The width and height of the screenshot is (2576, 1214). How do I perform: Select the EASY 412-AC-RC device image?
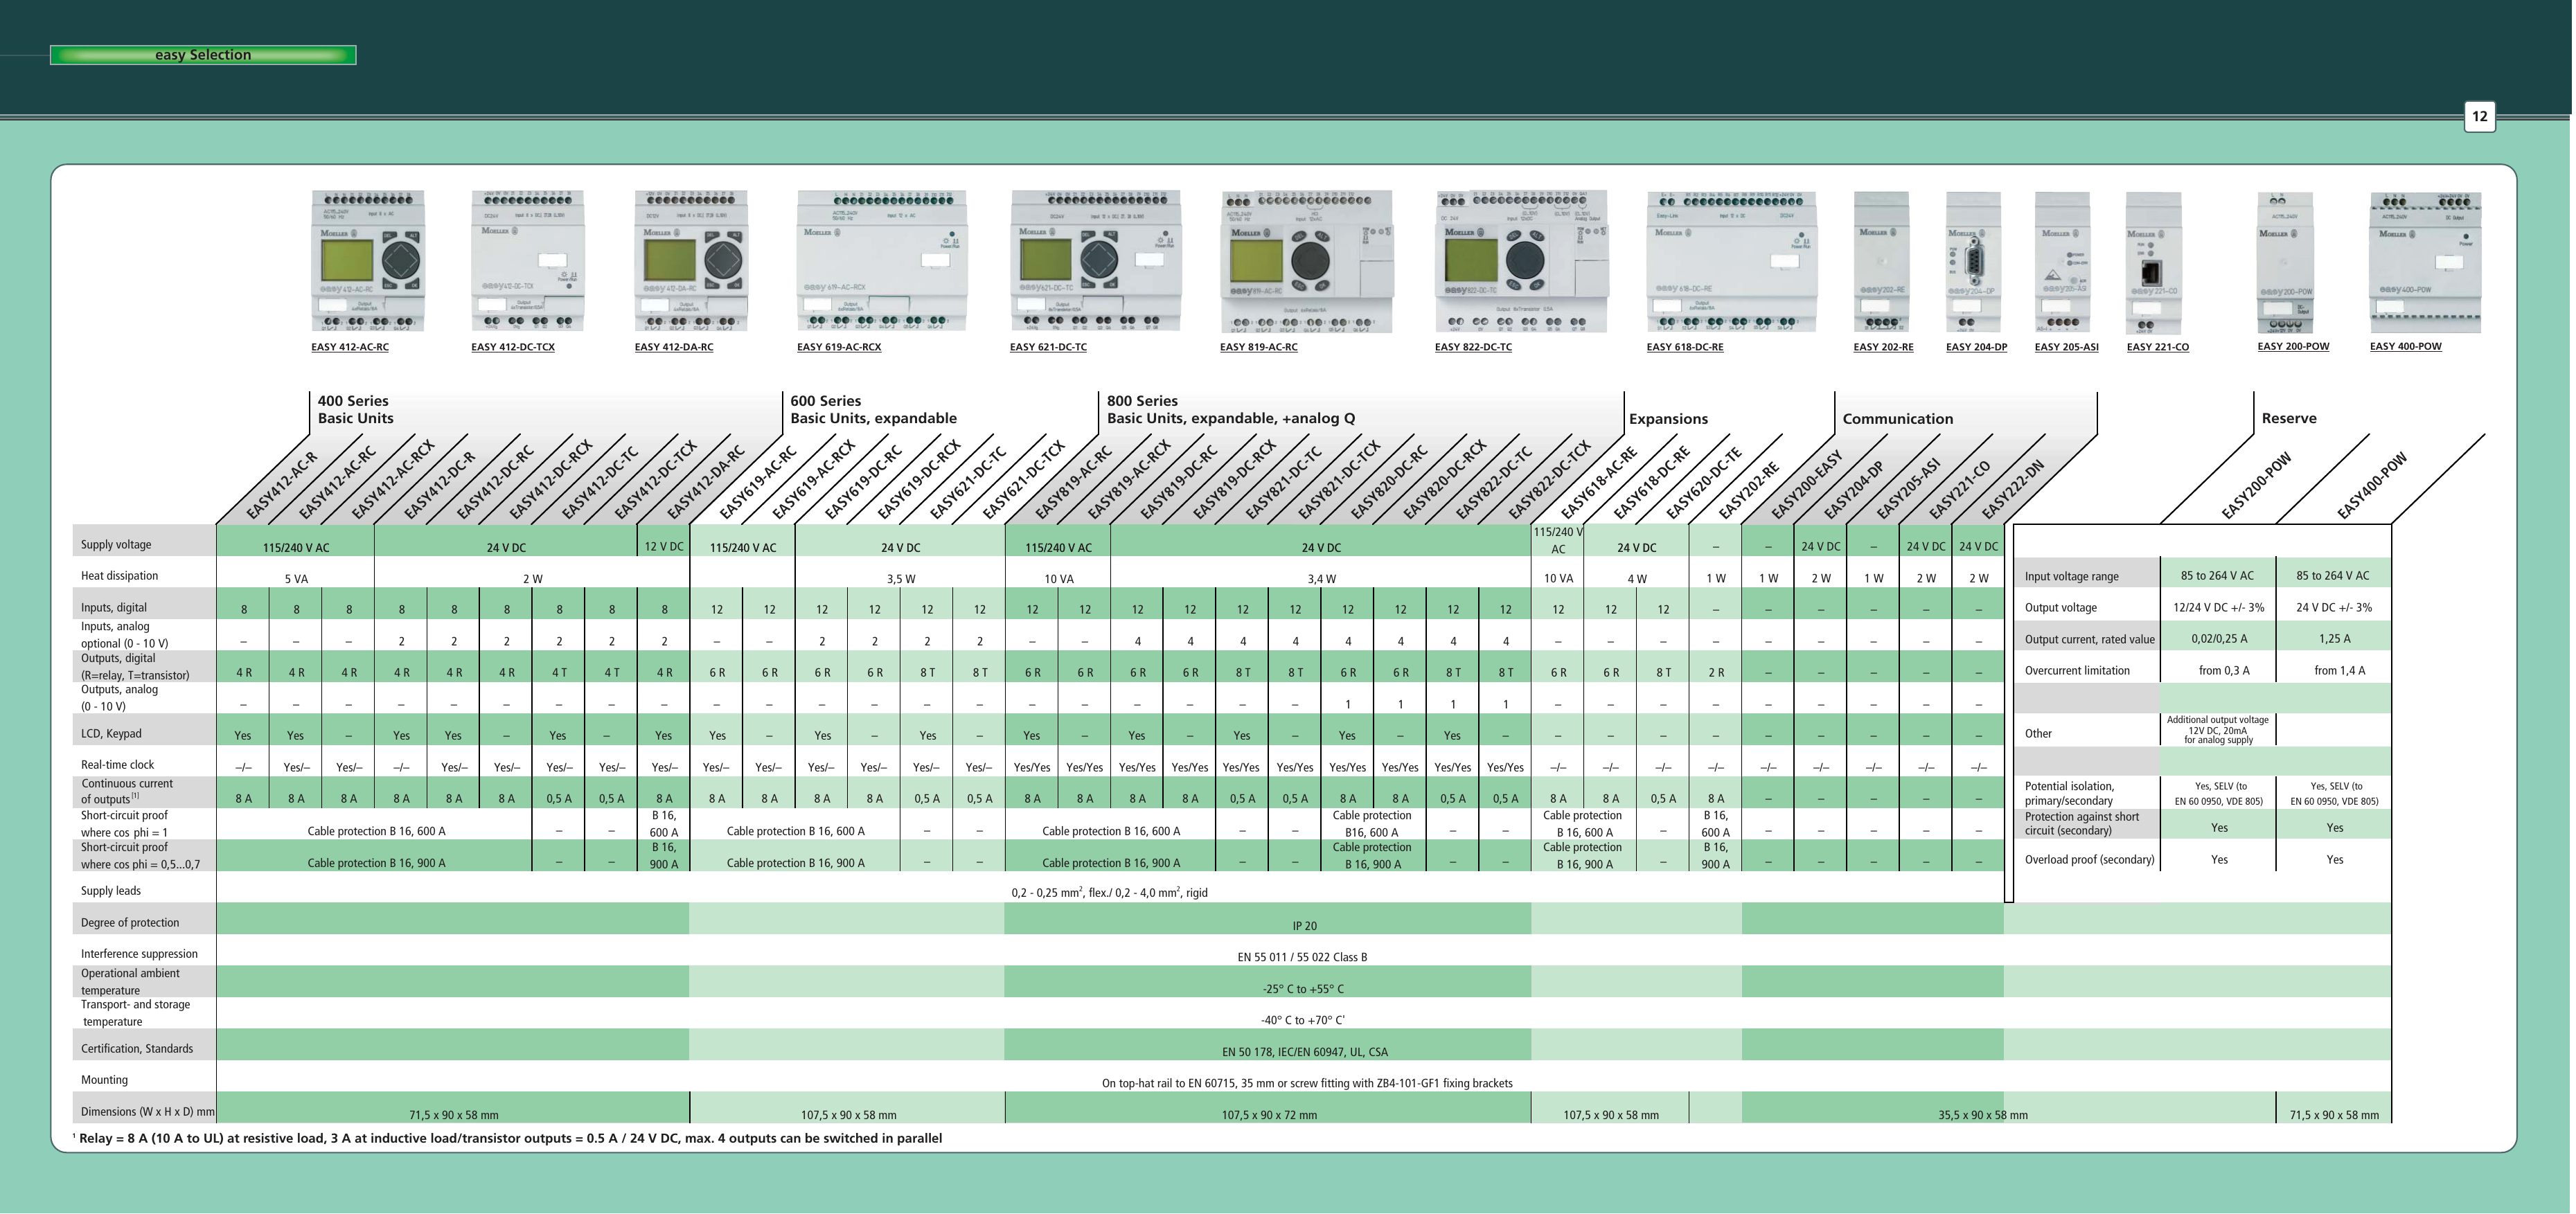click(368, 258)
